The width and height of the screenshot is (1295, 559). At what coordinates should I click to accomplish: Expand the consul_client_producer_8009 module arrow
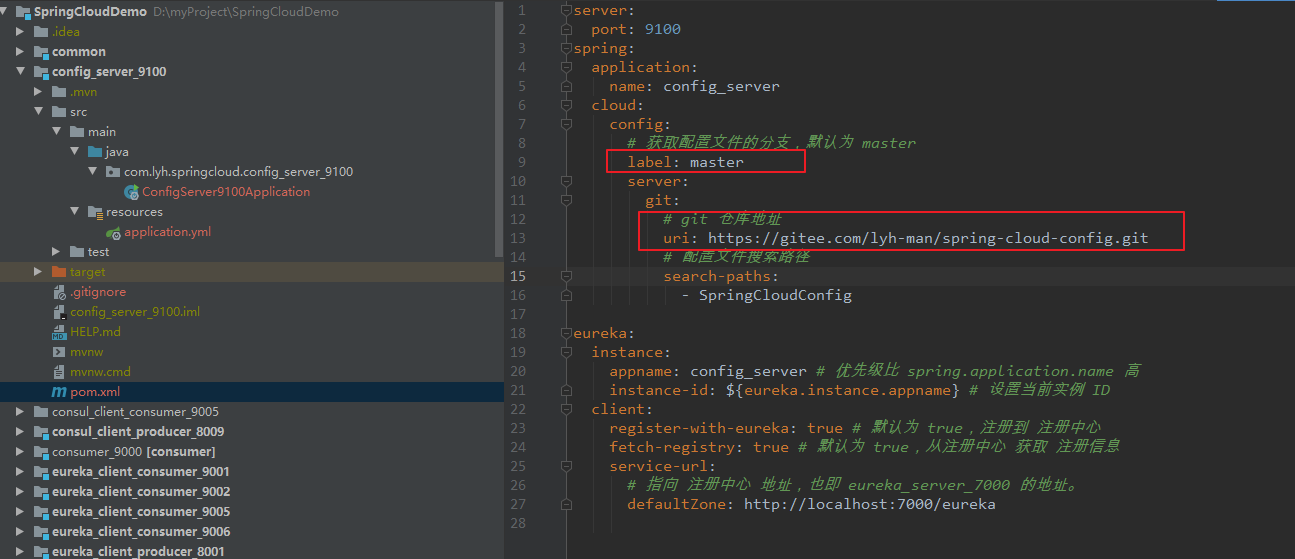point(20,432)
